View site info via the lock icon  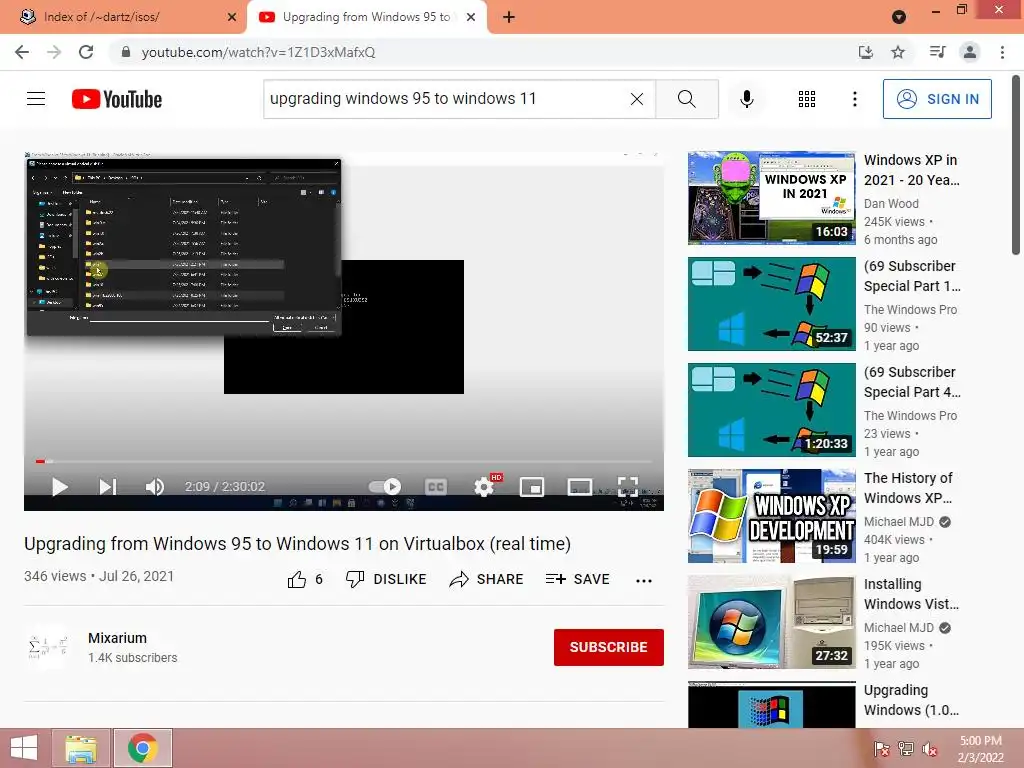click(x=126, y=52)
